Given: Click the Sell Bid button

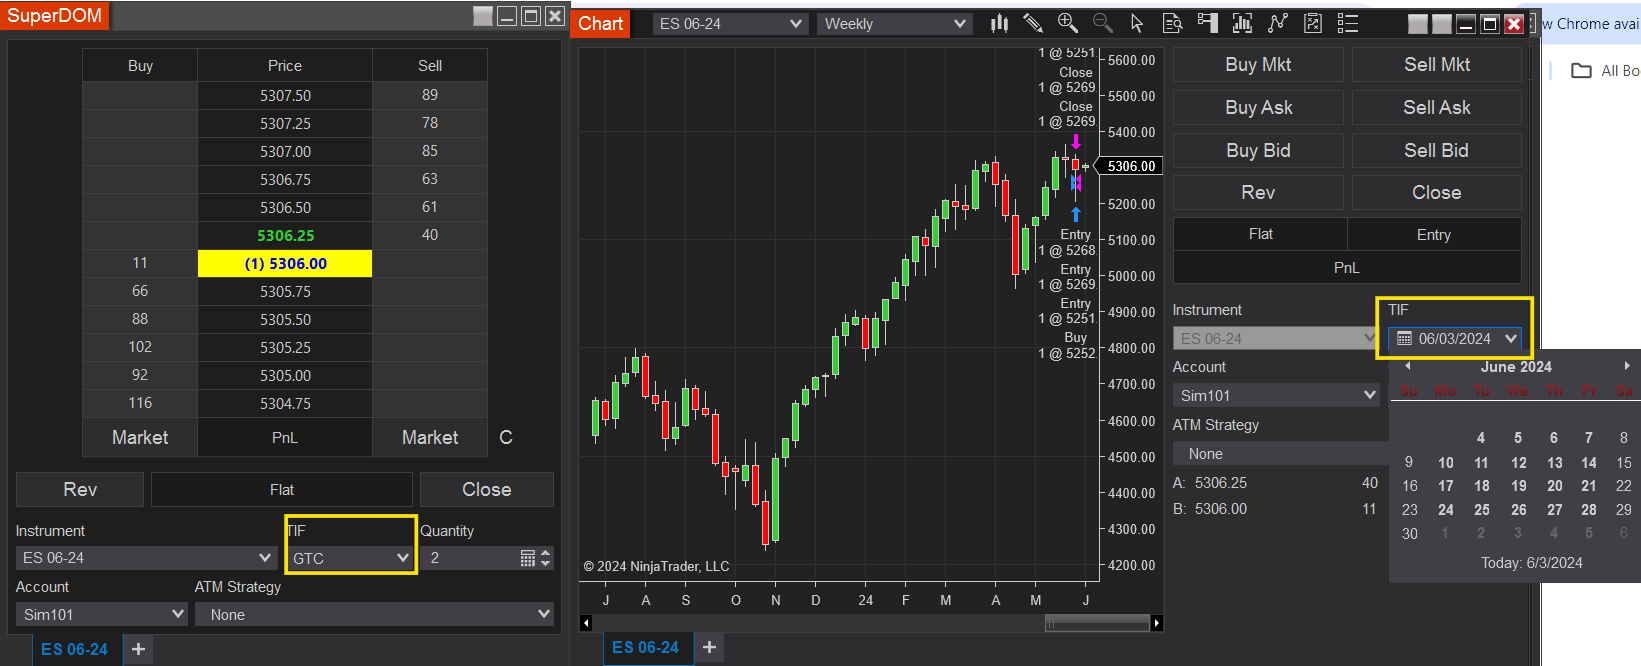Looking at the screenshot, I should click(1437, 150).
